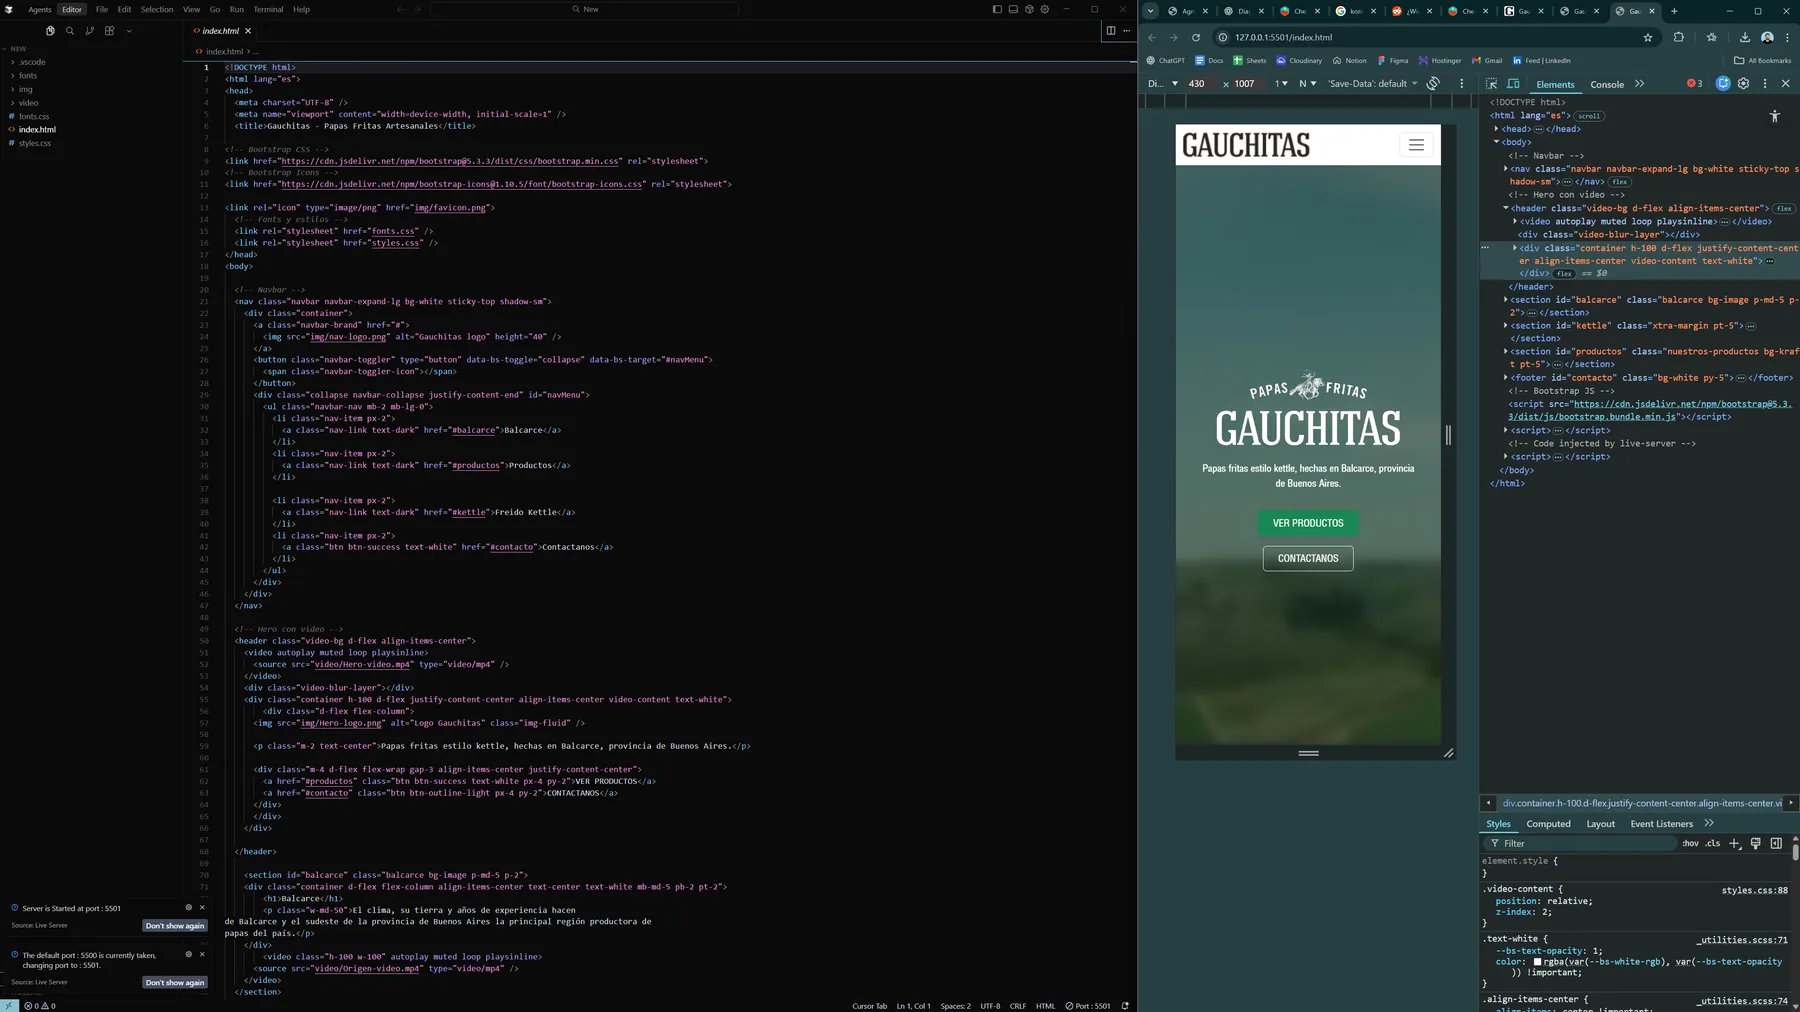The width and height of the screenshot is (1800, 1012).
Task: Open Chrome downloads icon
Action: pos(1745,37)
